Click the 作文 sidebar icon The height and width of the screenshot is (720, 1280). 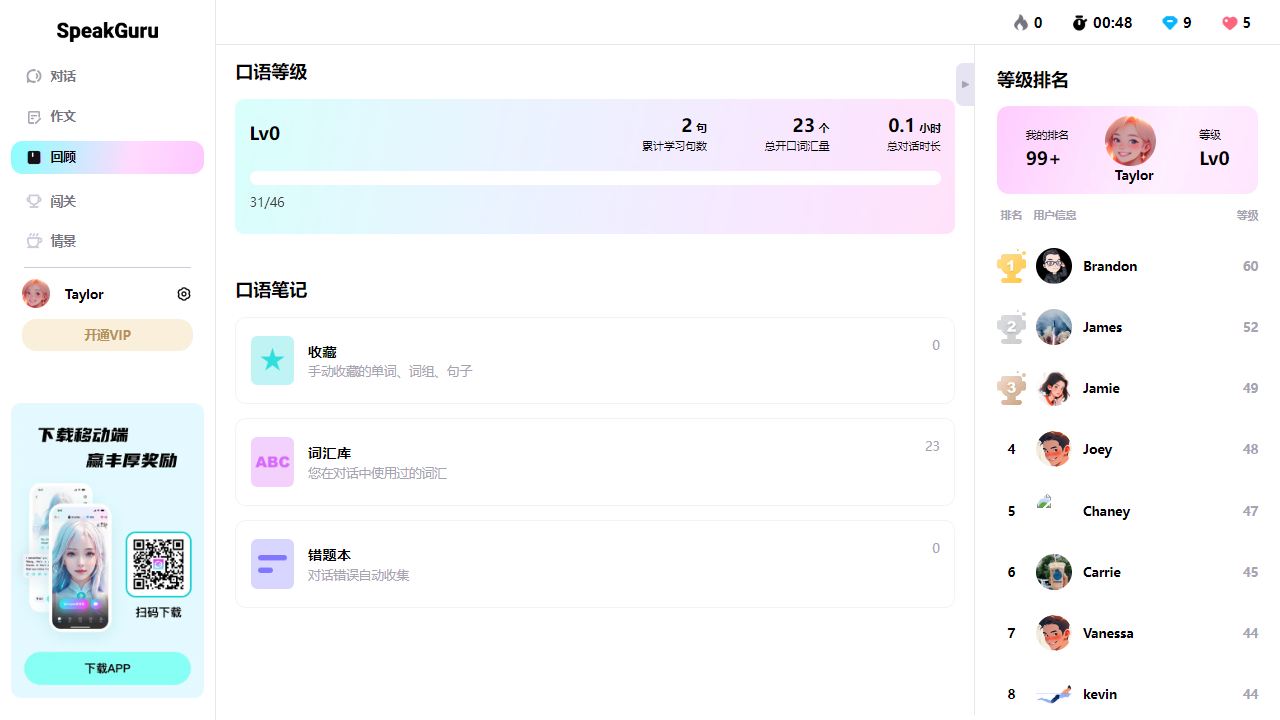coord(34,116)
